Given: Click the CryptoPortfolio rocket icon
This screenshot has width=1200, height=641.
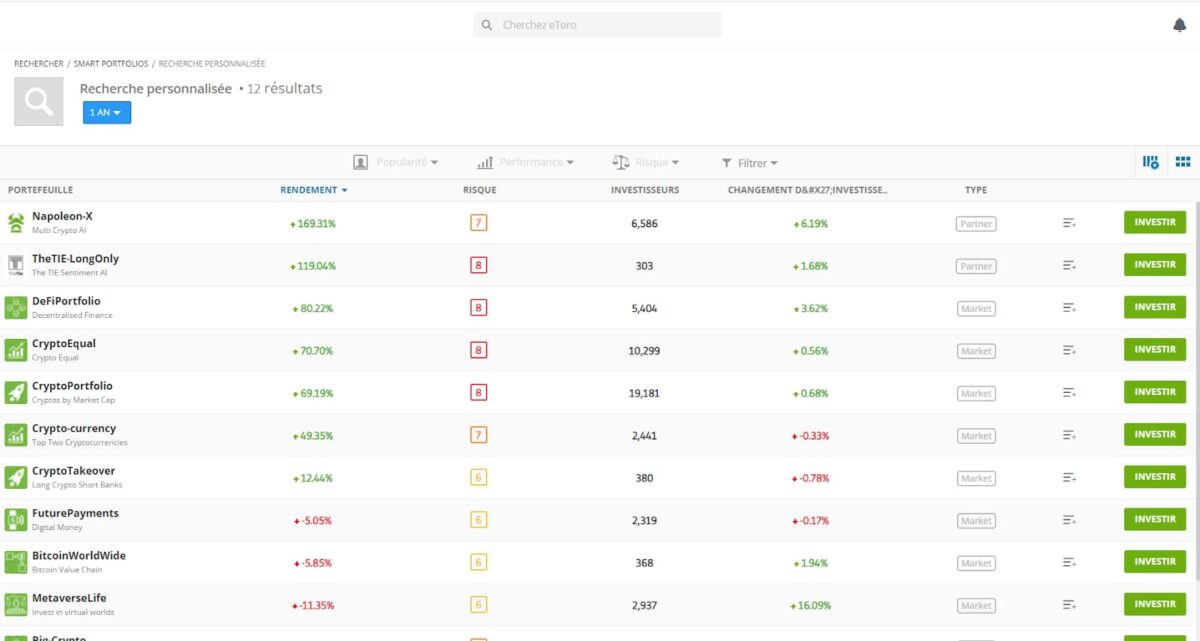Looking at the screenshot, I should 16,392.
